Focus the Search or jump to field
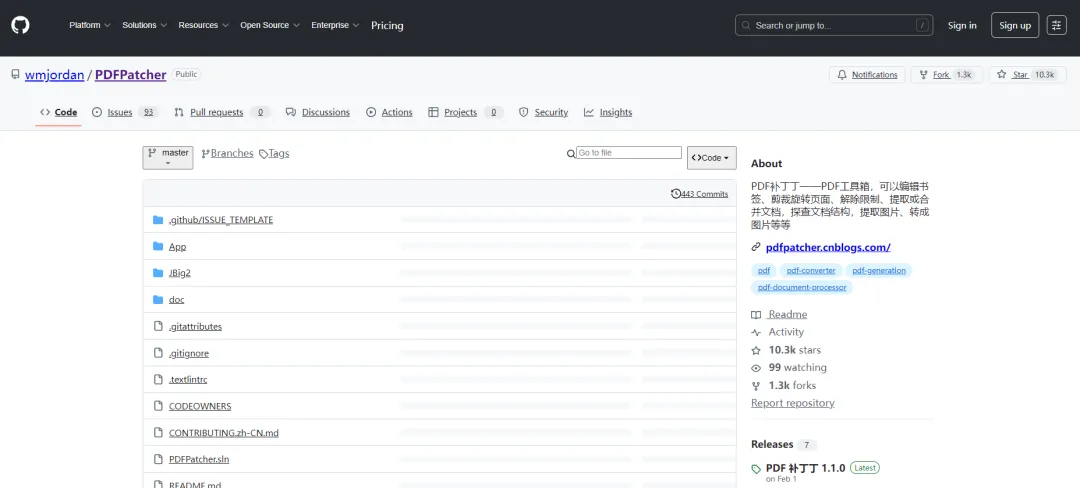 point(834,25)
